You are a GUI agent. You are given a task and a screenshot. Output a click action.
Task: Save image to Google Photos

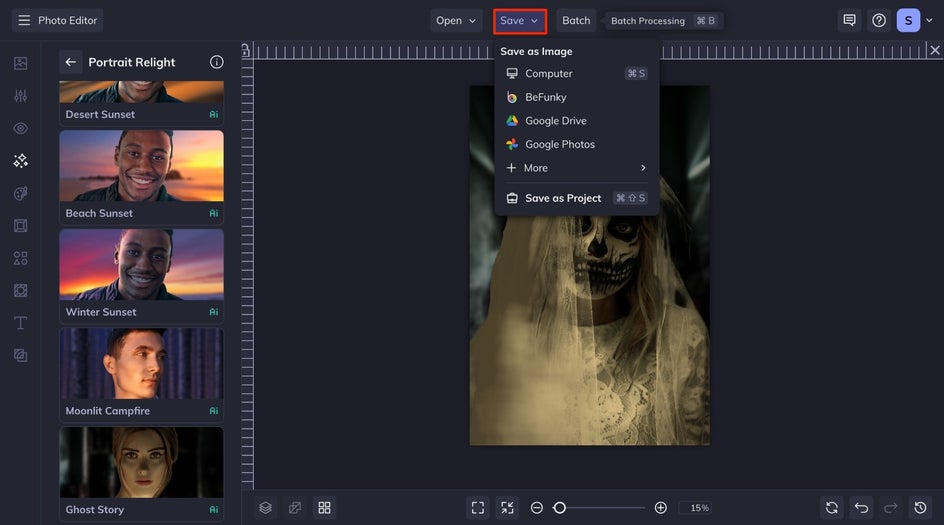pyautogui.click(x=577, y=144)
